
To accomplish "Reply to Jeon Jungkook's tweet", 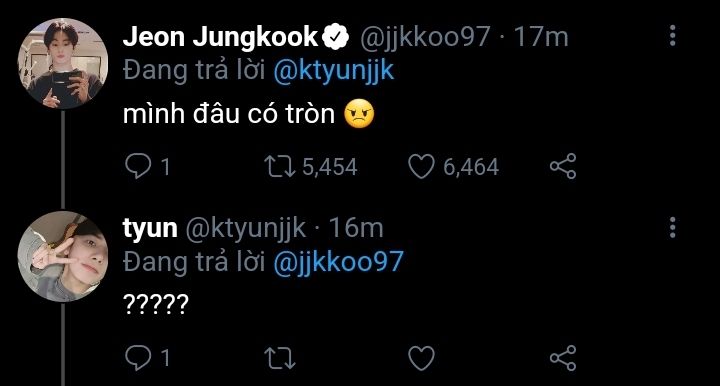I will pos(138,166).
